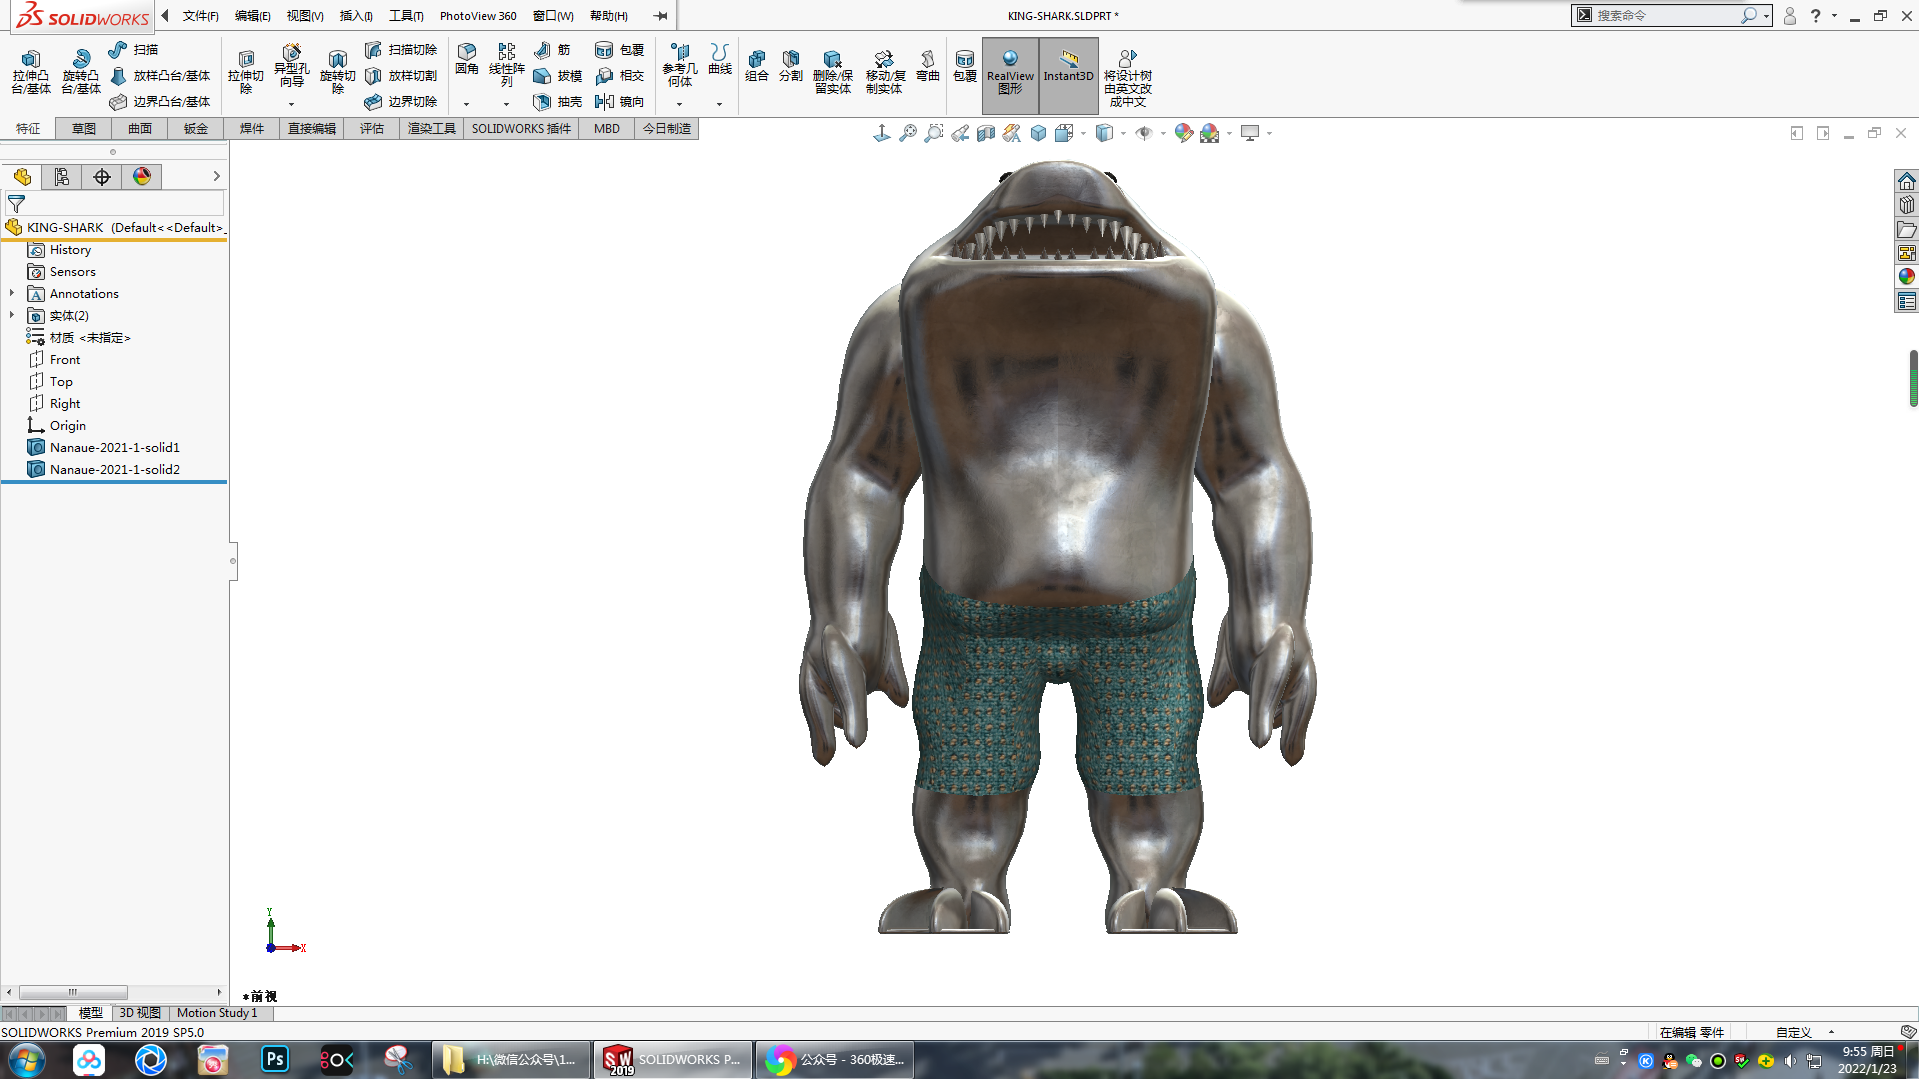Open the PhotoView 360 menu
Image resolution: width=1919 pixels, height=1079 pixels.
tap(478, 16)
